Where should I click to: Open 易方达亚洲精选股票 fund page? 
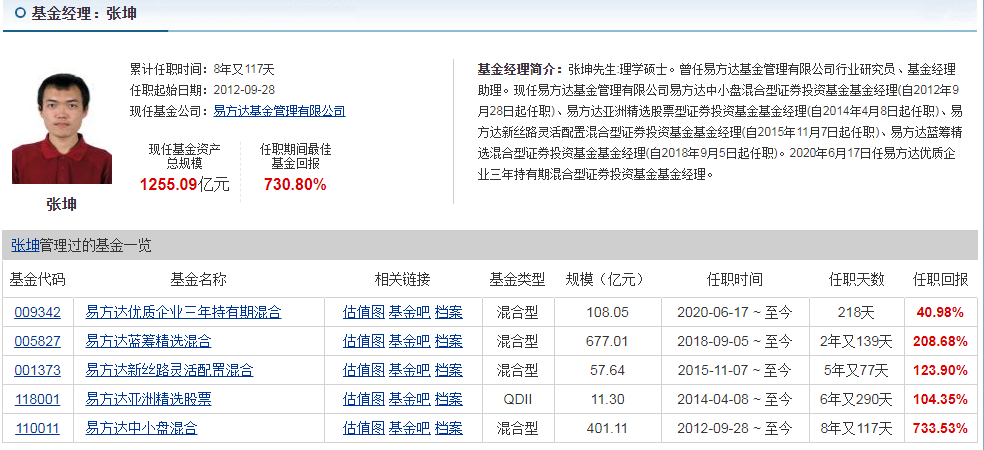coord(148,399)
